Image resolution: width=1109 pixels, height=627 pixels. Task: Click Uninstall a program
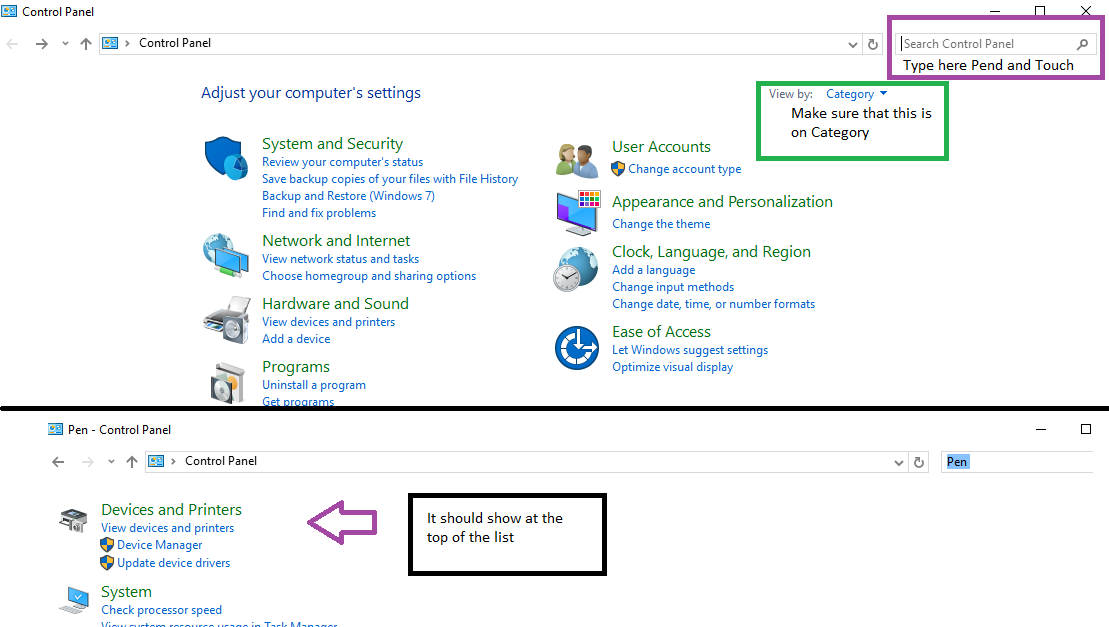click(314, 385)
